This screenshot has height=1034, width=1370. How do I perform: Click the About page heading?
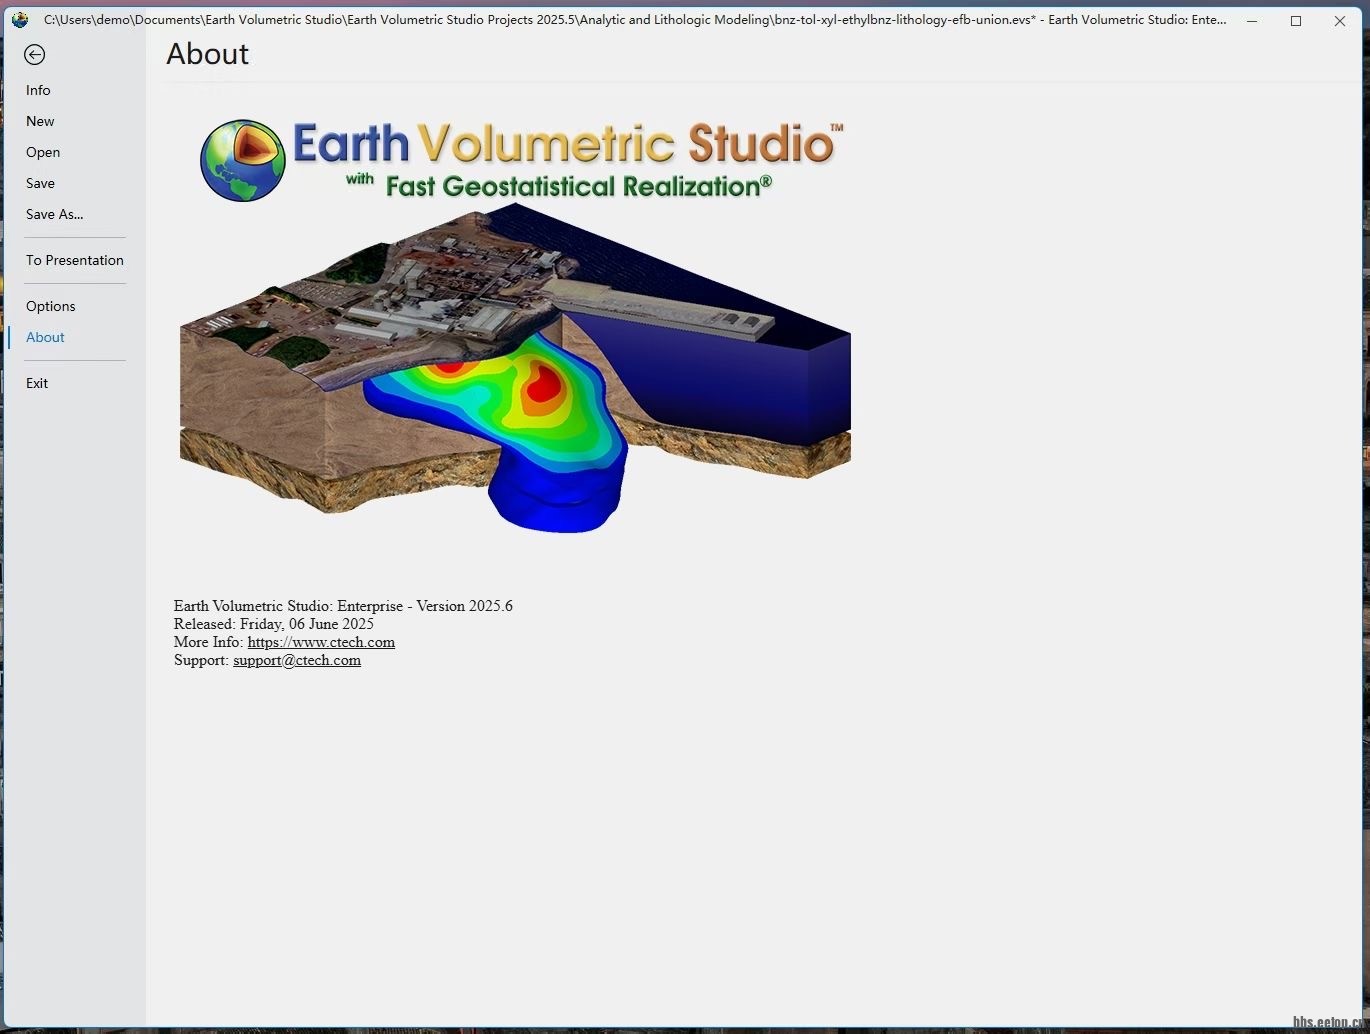[208, 54]
